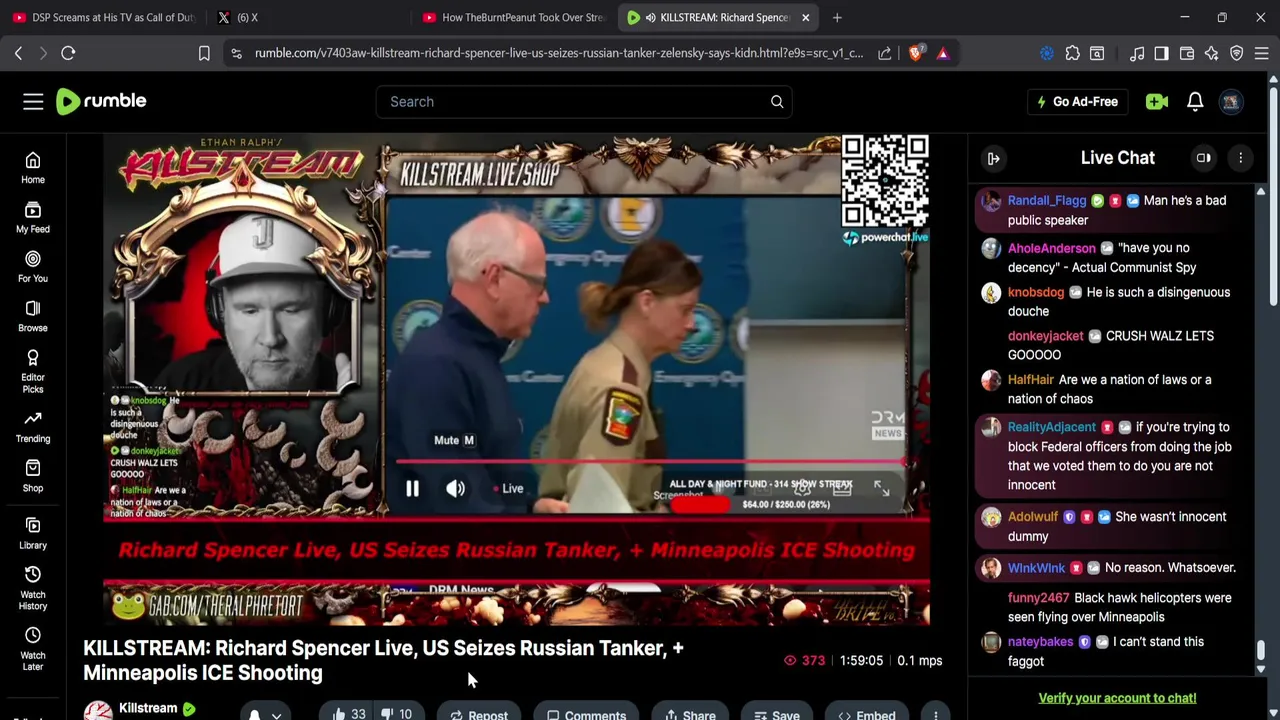Viewport: 1280px width, 720px height.
Task: Open Brave Shields icon in address bar
Action: (x=915, y=53)
